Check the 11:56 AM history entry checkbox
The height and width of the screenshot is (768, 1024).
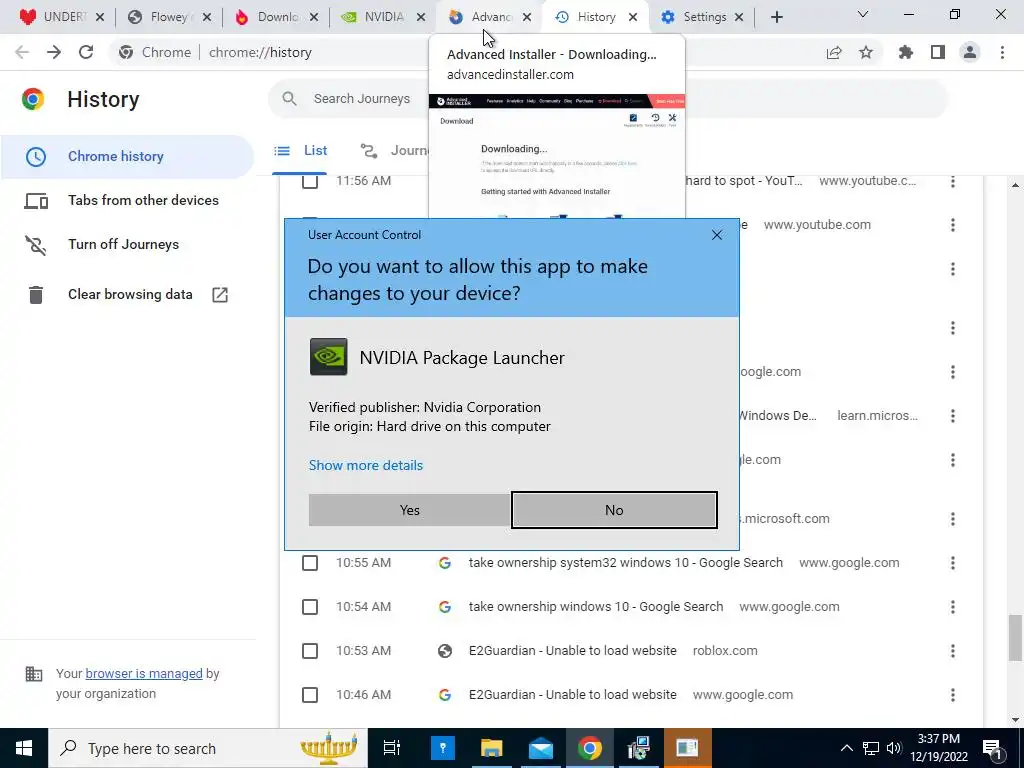click(310, 181)
